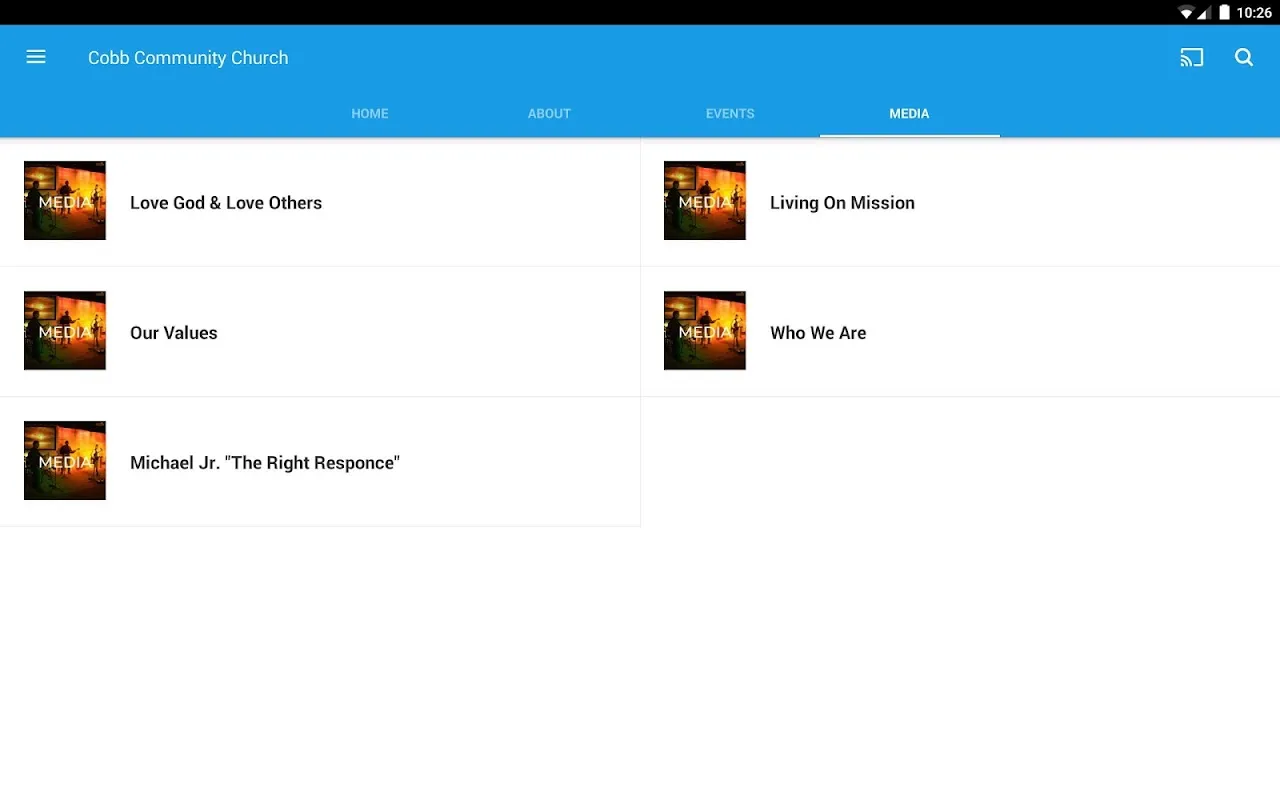The width and height of the screenshot is (1280, 800).
Task: Tap the thumbnail beside Love God & Love Others
Action: pos(65,201)
